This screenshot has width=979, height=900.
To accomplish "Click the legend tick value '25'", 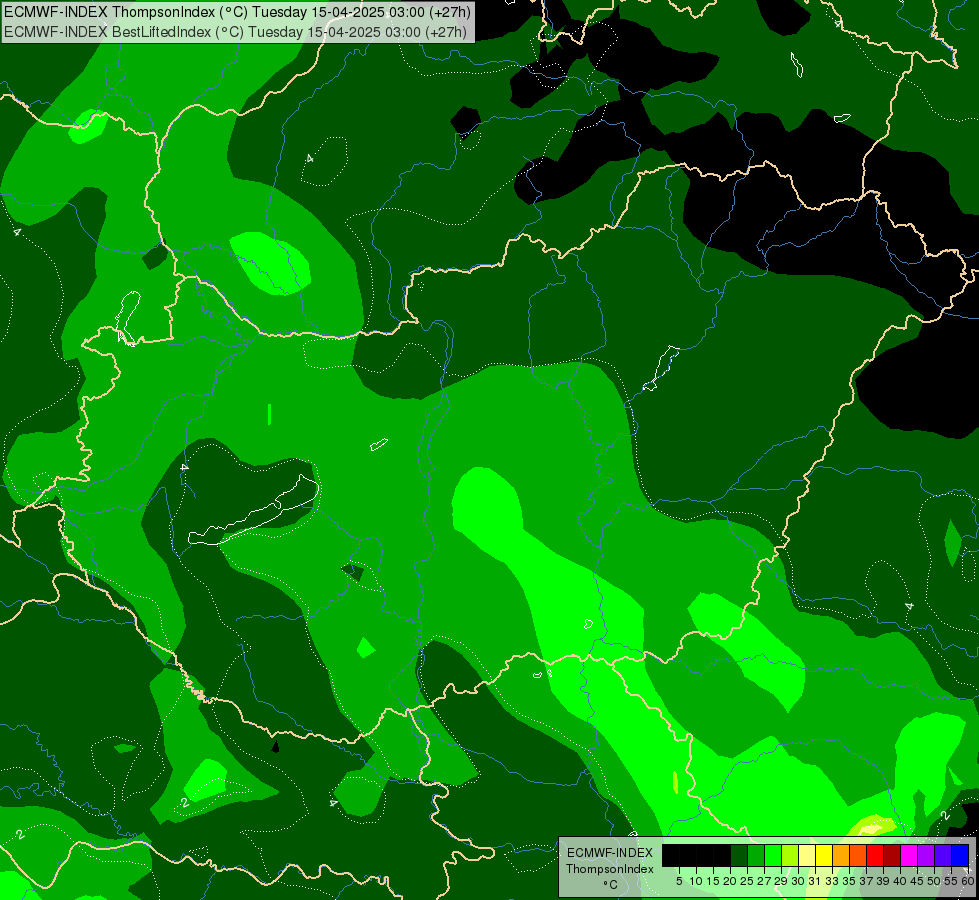I will [747, 881].
